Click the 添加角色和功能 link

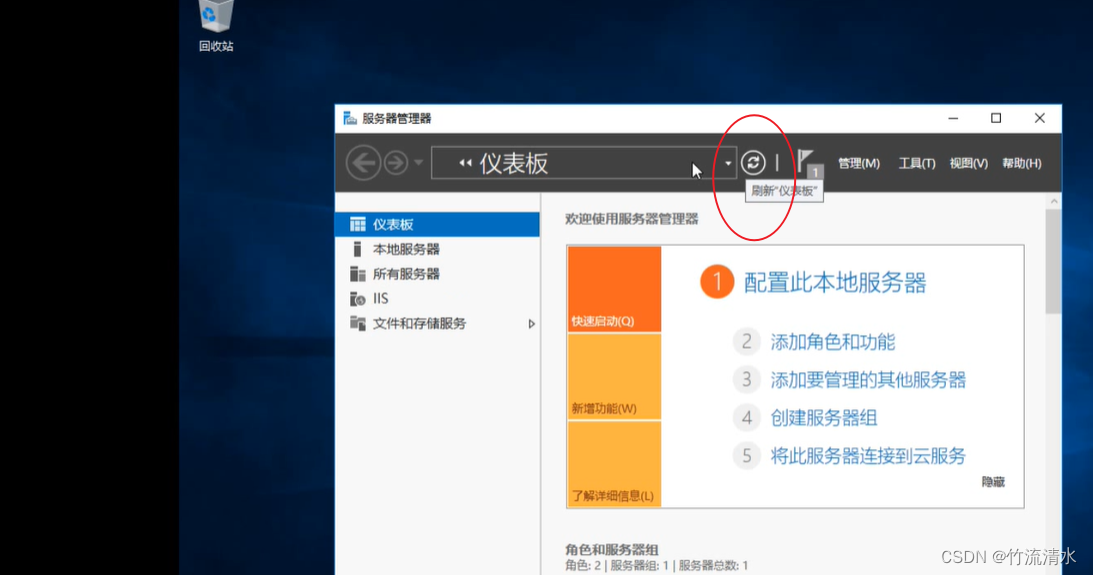[x=832, y=342]
